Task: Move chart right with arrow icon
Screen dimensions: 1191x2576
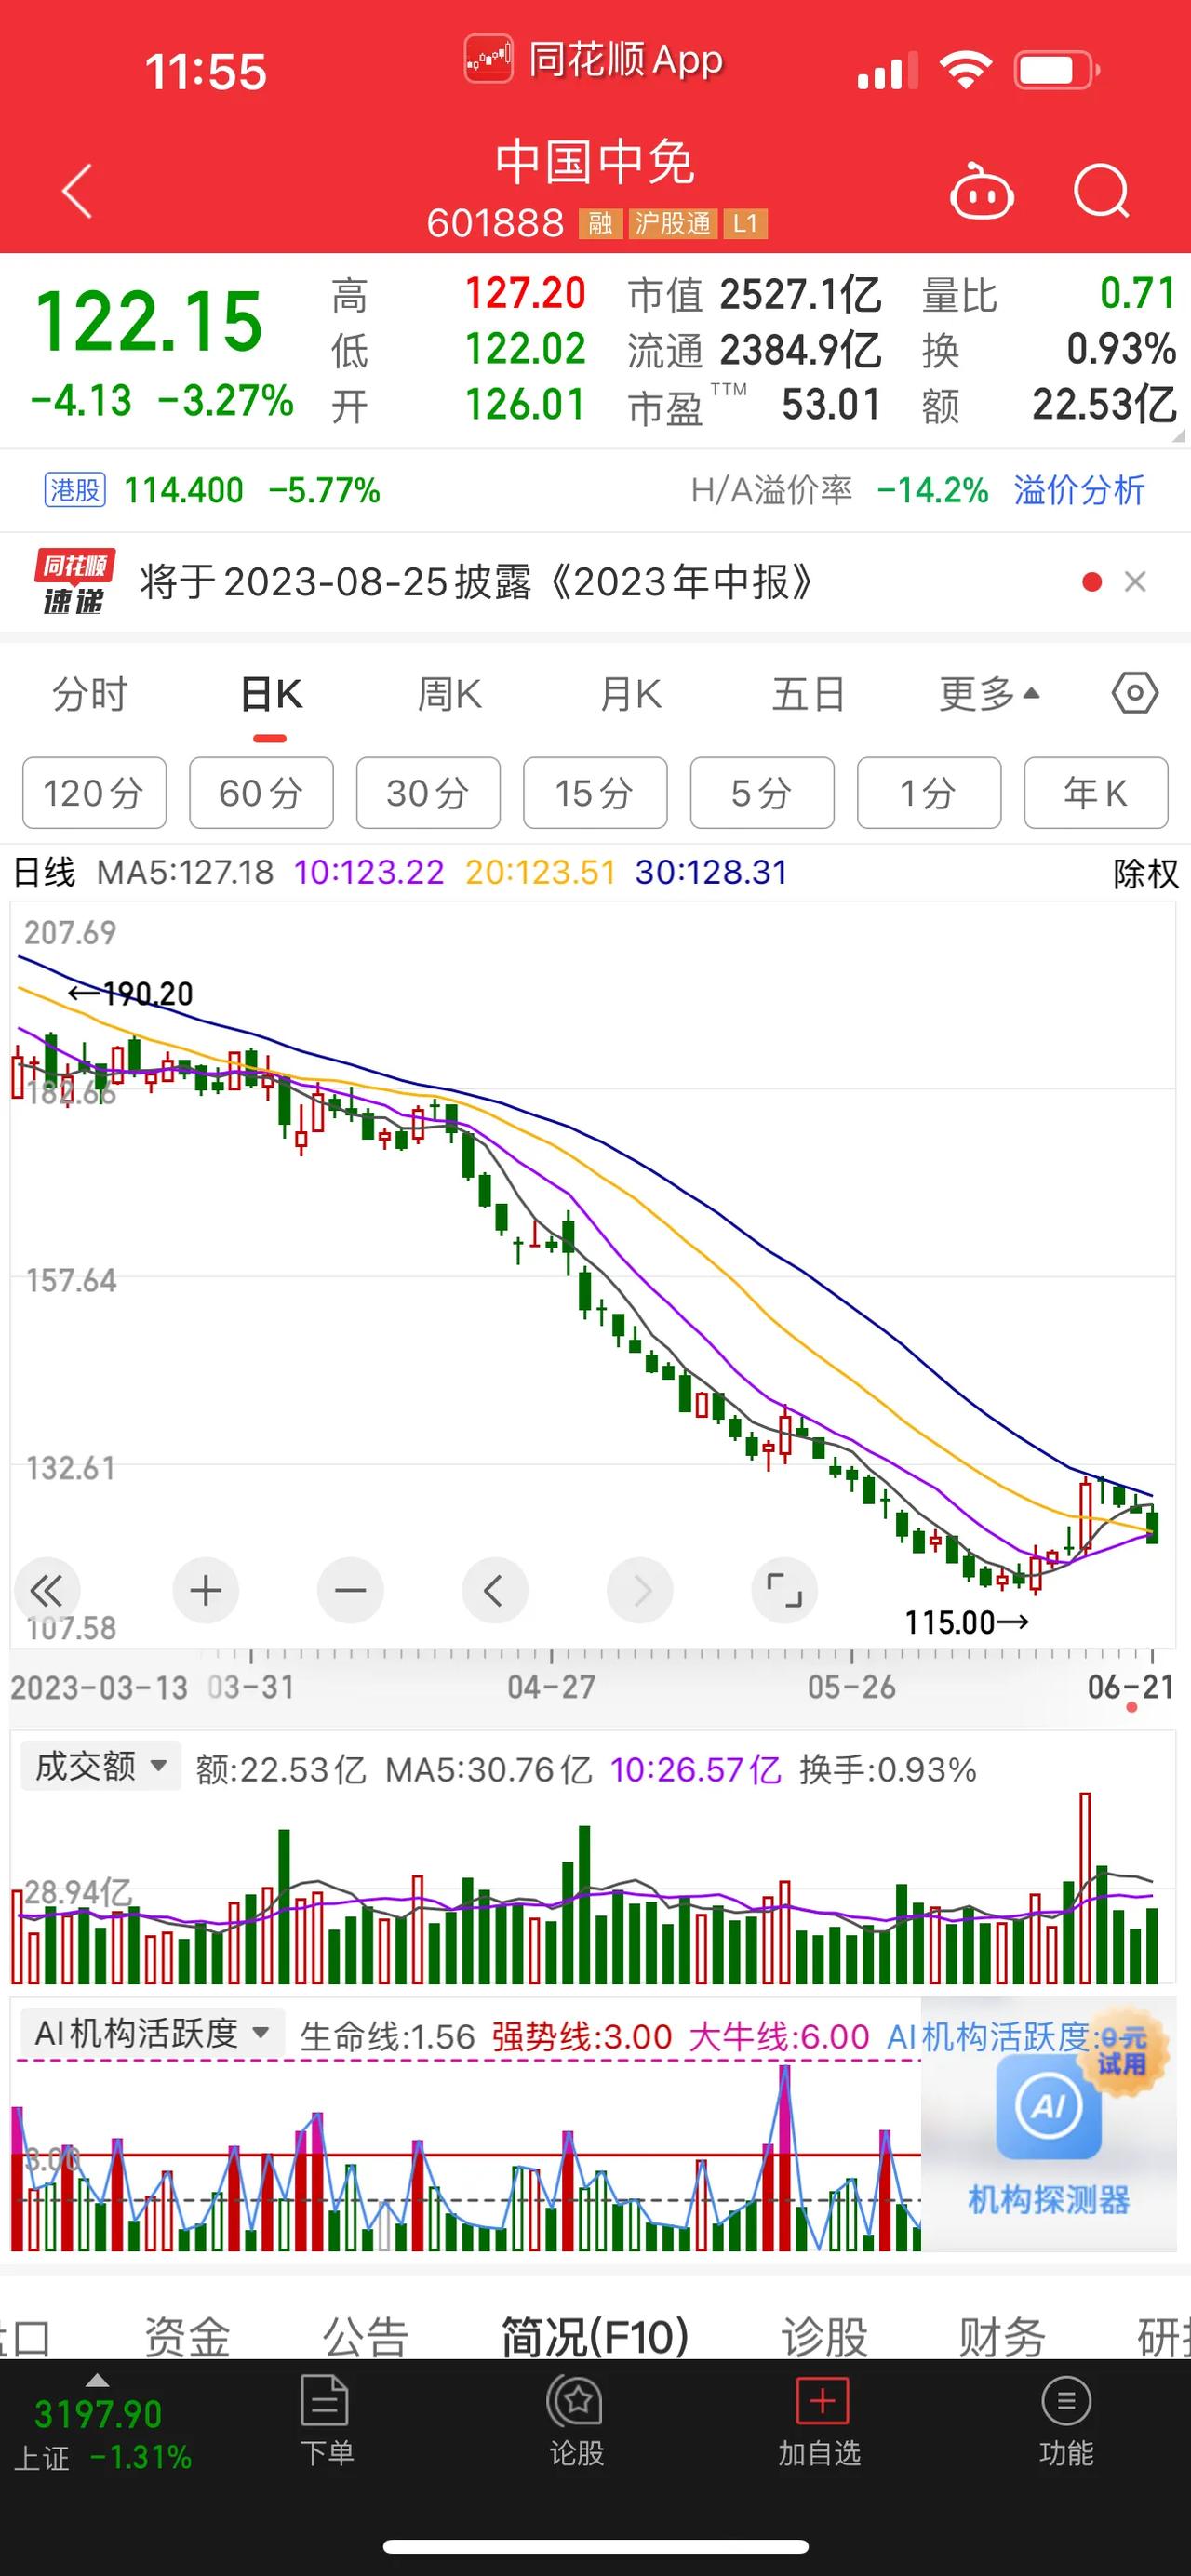Action: pyautogui.click(x=640, y=1590)
